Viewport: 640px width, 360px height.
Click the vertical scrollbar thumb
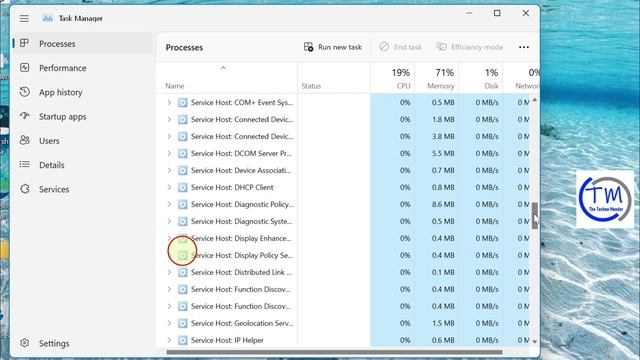[535, 215]
